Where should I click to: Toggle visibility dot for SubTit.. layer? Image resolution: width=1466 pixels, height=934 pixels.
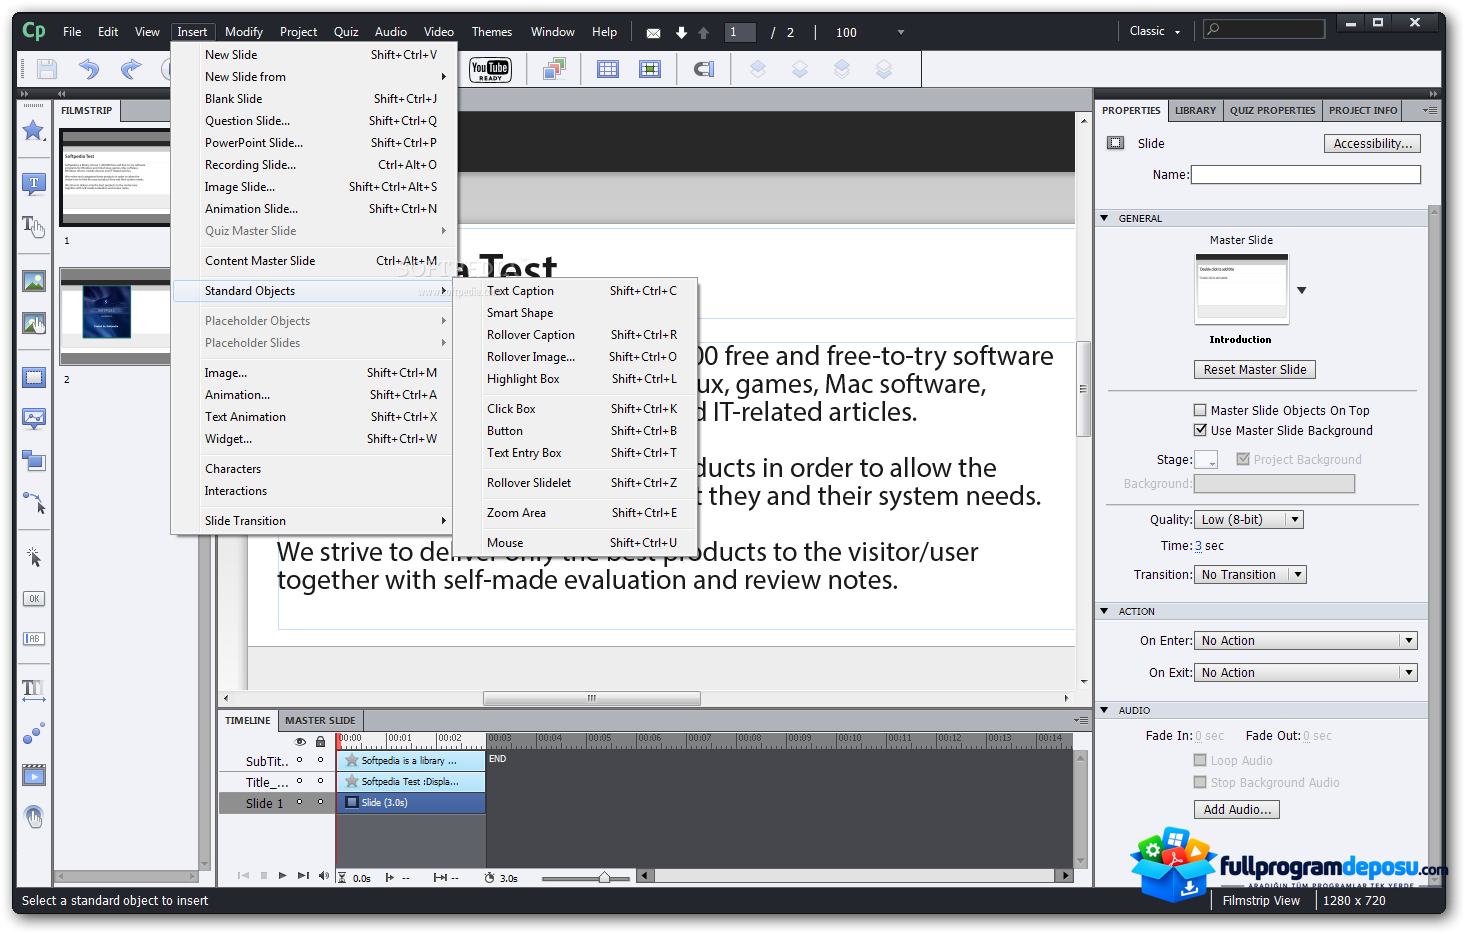[299, 760]
